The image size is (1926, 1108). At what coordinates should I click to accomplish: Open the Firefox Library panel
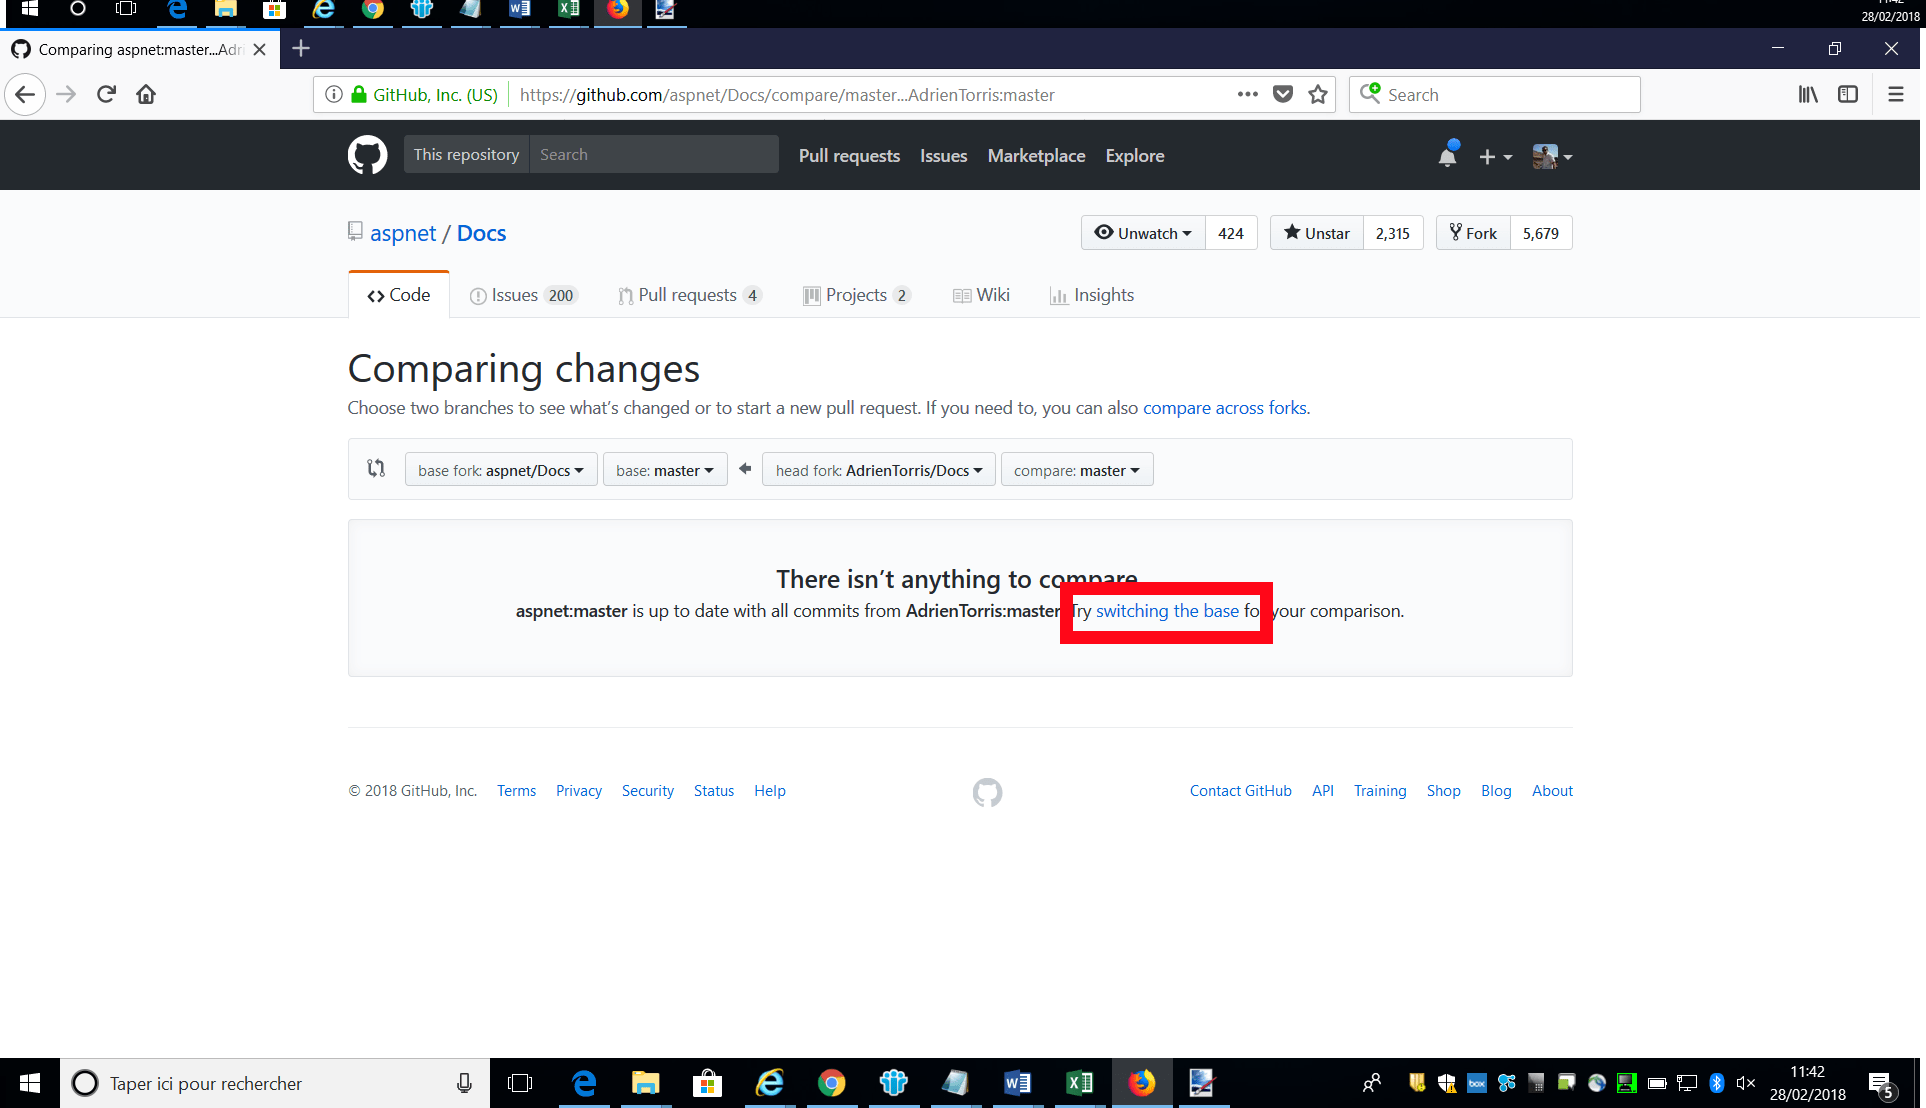click(1807, 94)
